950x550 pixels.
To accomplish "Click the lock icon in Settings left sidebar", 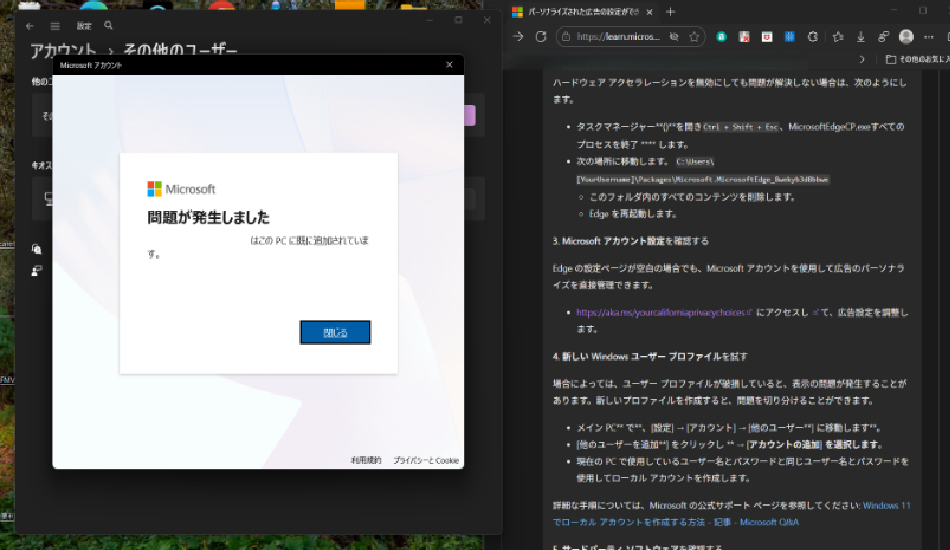I will click(37, 249).
